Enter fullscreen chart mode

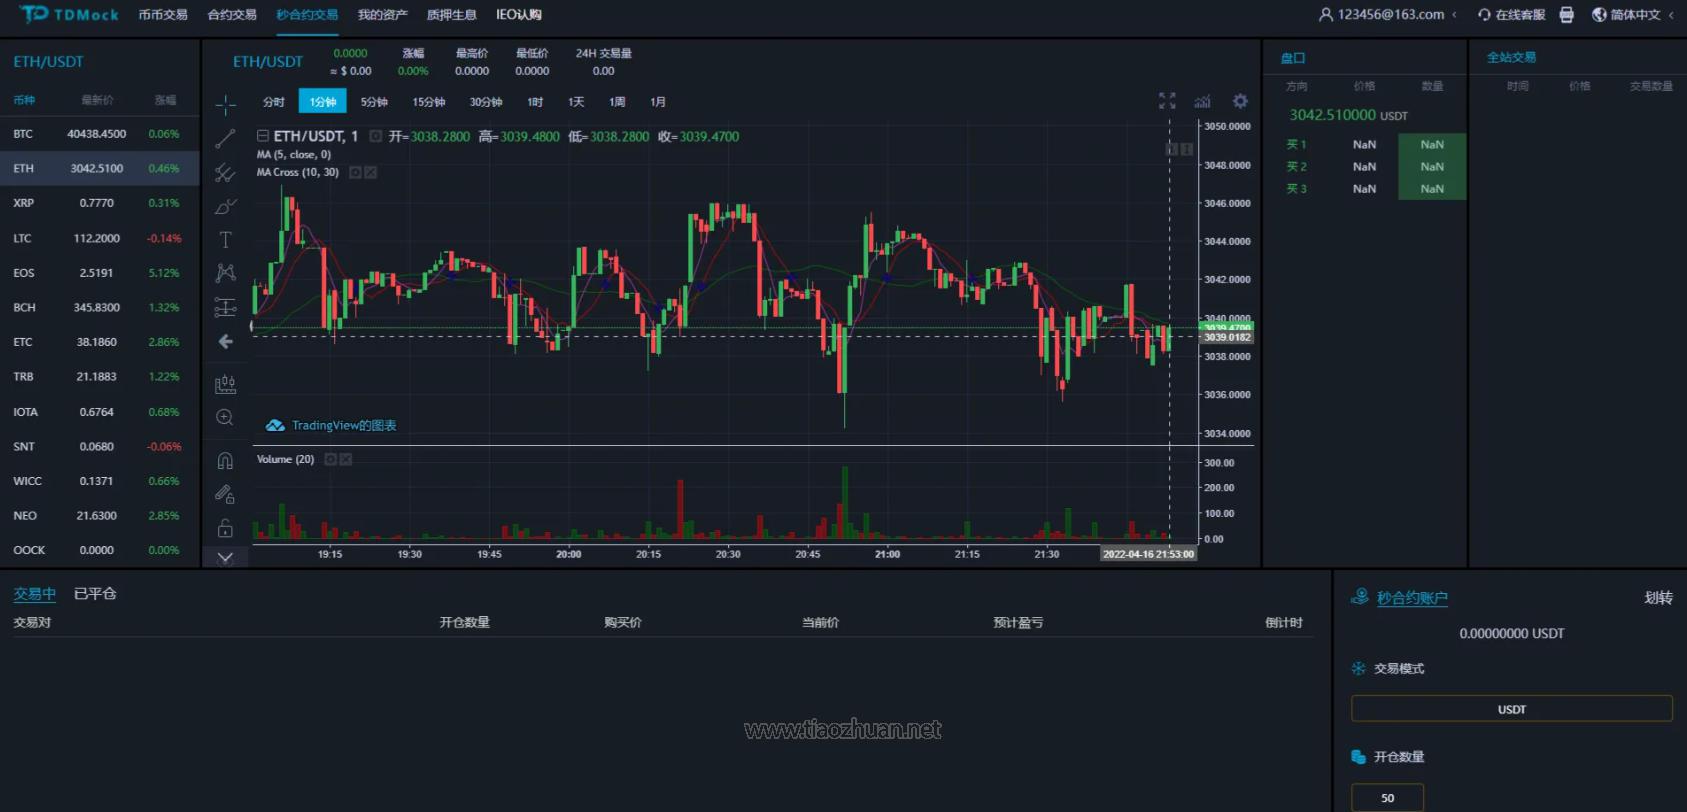pos(1167,101)
